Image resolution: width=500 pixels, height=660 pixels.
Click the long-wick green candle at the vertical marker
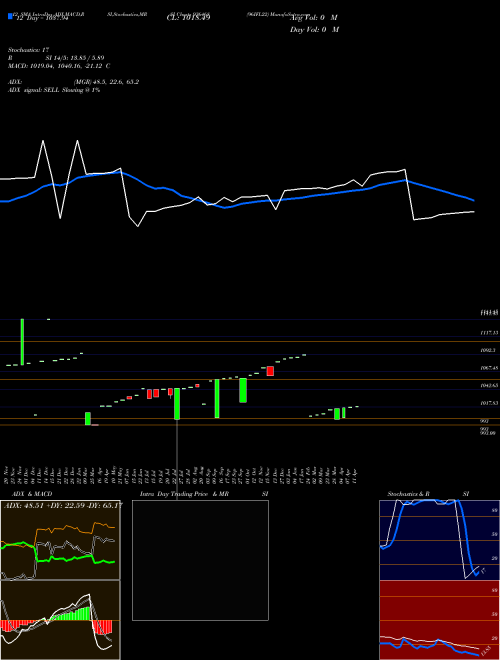(177, 404)
